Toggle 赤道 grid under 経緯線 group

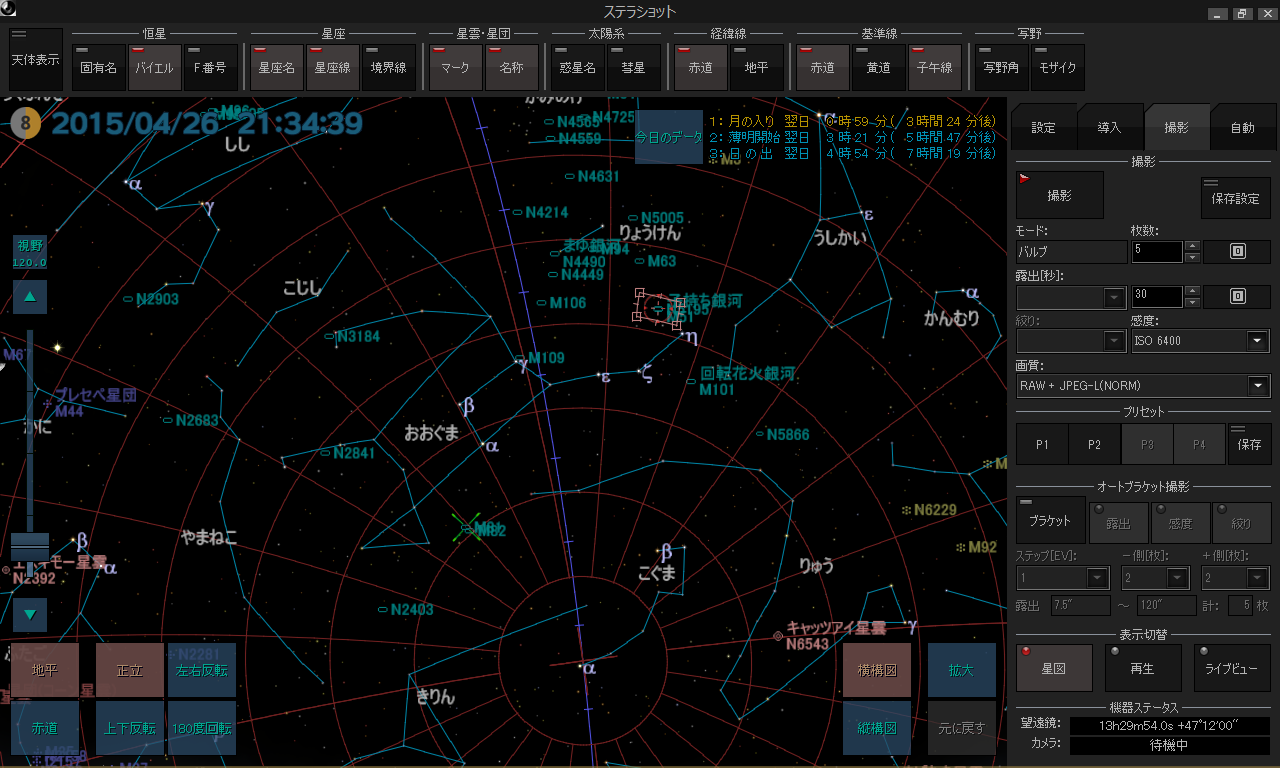pos(701,67)
